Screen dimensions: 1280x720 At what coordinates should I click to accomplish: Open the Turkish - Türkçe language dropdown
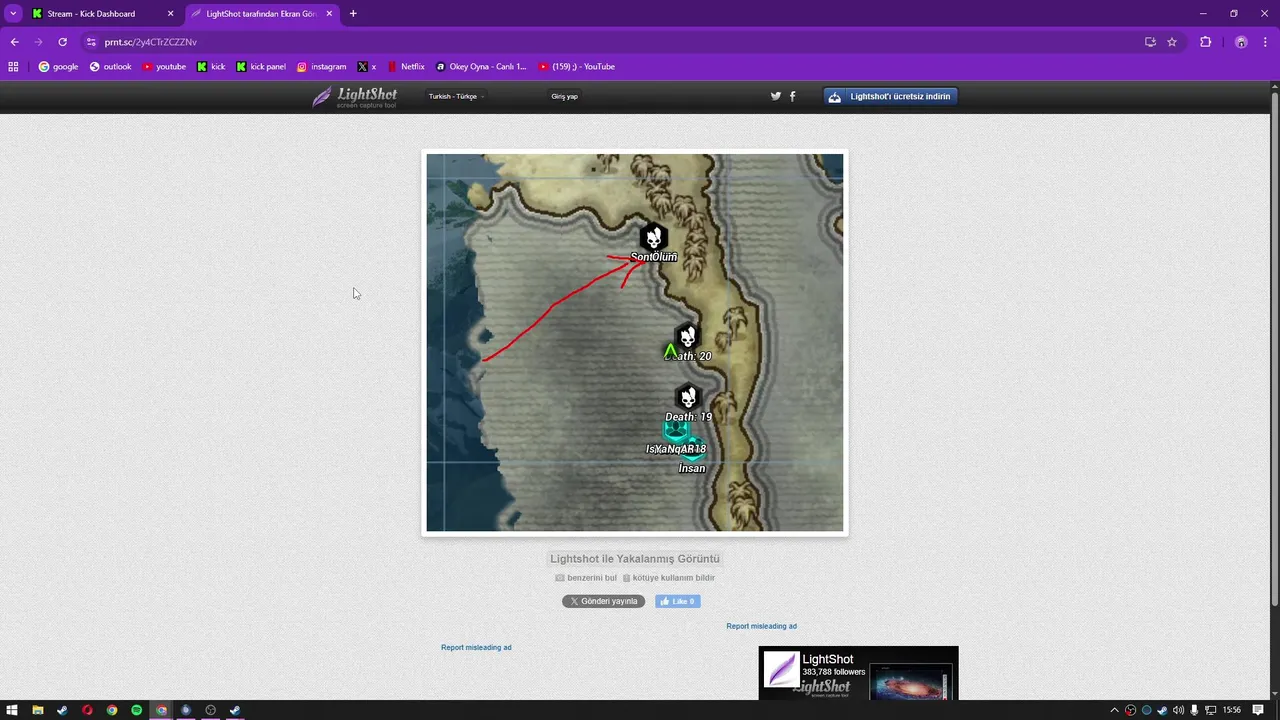[456, 97]
